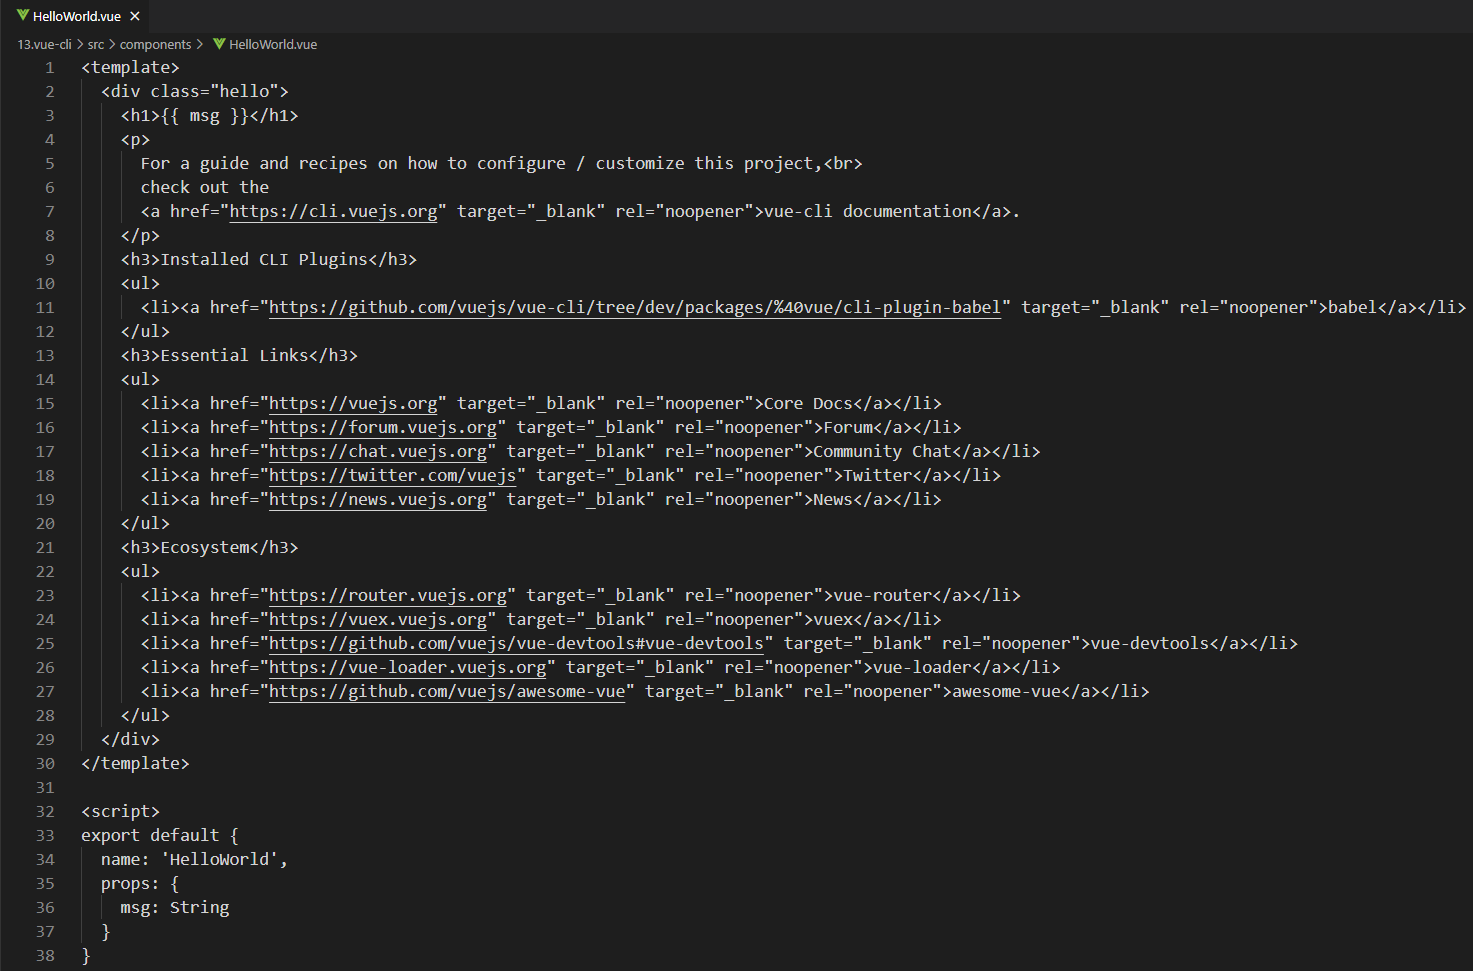Open the https://news.vuejs.org link
Viewport: 1473px width, 971px height.
point(378,499)
